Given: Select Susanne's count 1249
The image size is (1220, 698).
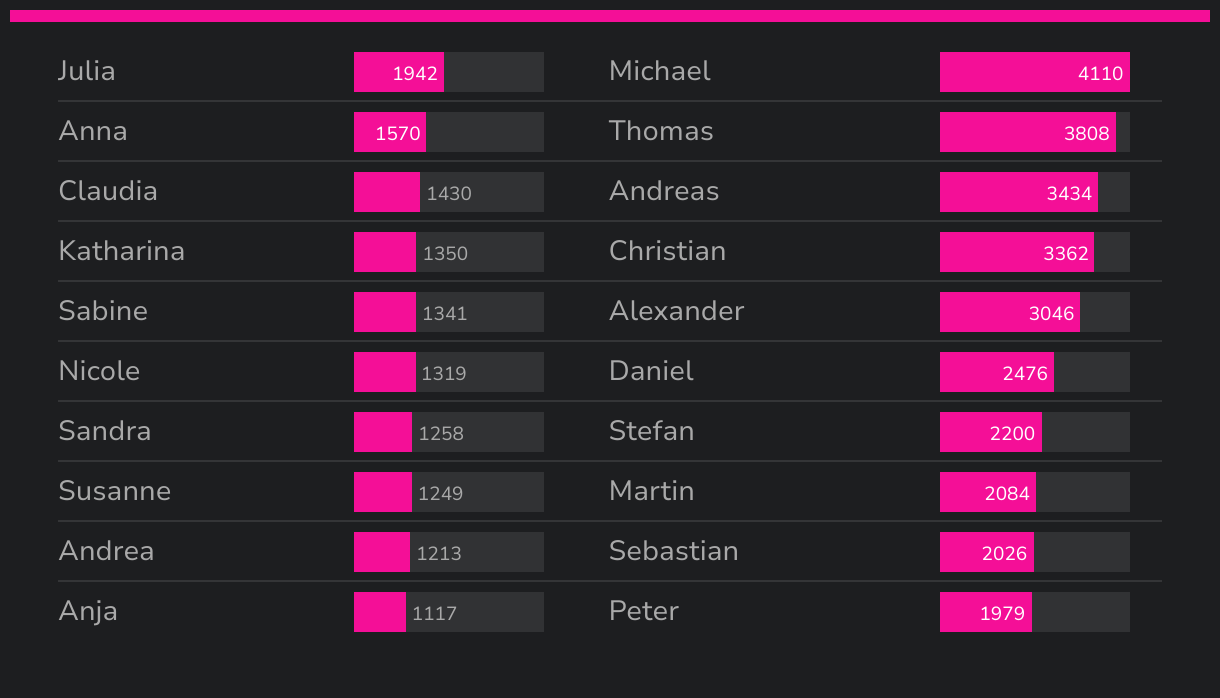Looking at the screenshot, I should (441, 493).
